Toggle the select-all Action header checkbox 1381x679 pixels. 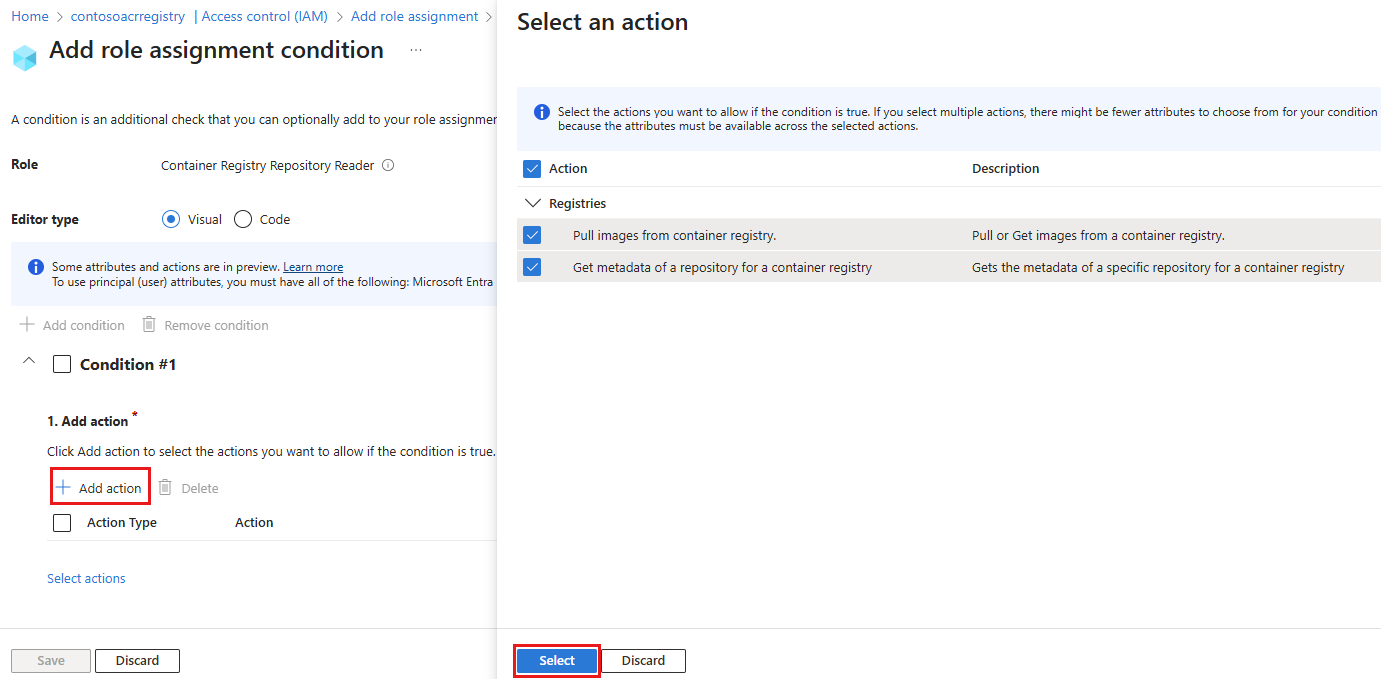pos(532,169)
